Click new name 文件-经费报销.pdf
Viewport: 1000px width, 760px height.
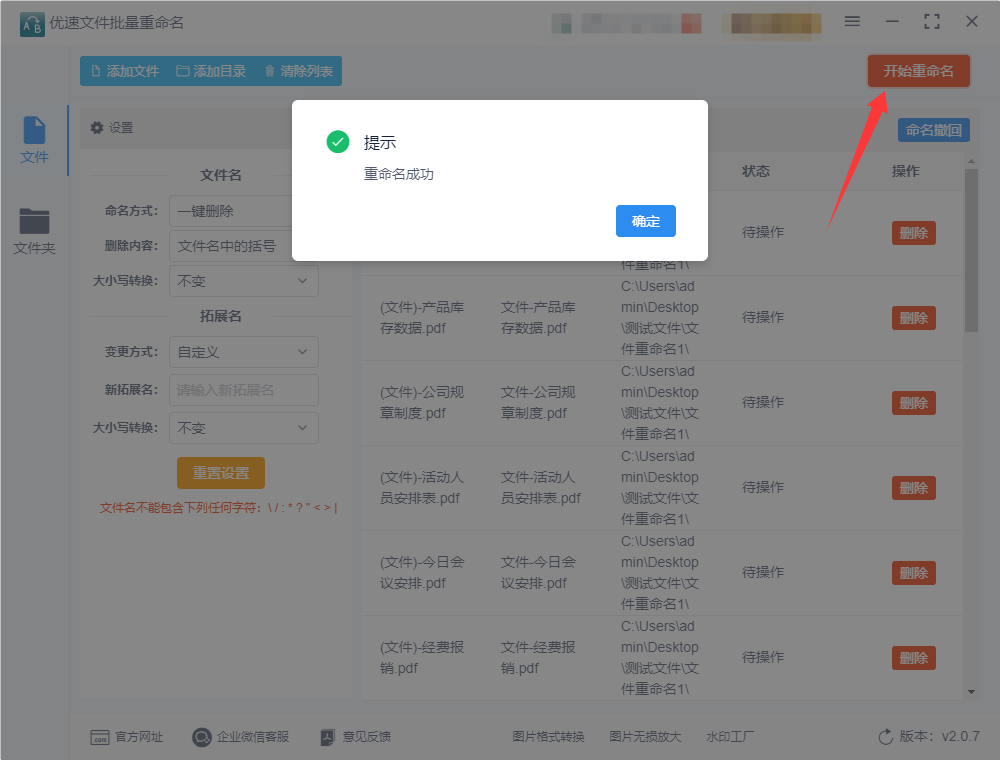pyautogui.click(x=538, y=658)
